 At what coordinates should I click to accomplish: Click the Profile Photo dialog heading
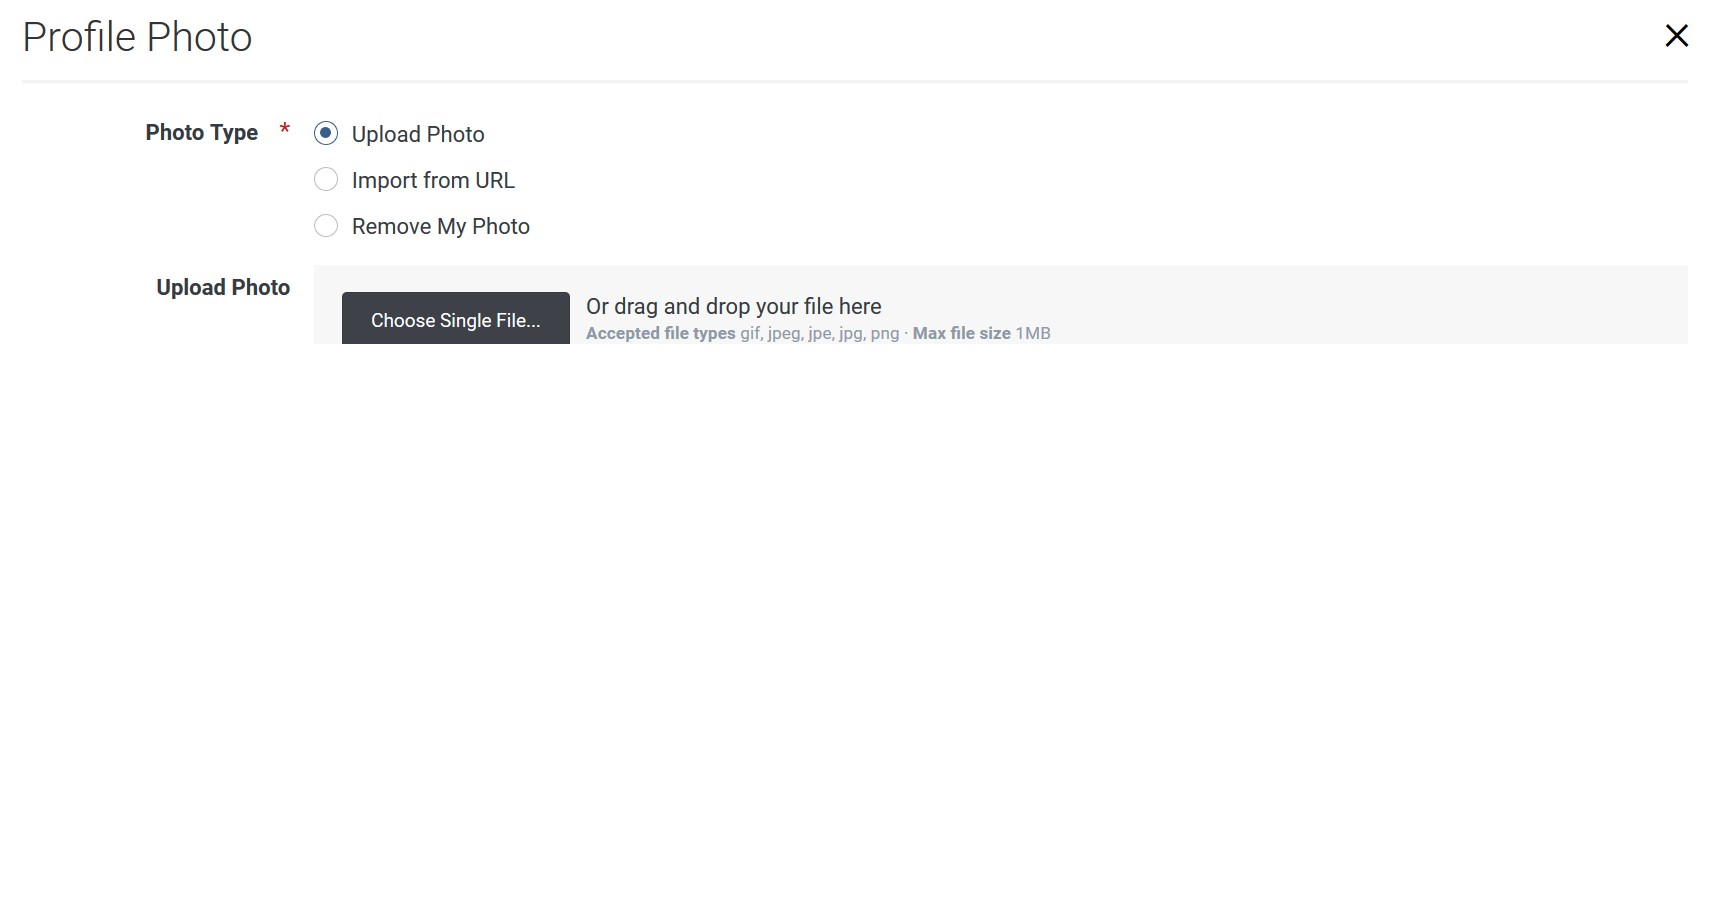click(137, 37)
